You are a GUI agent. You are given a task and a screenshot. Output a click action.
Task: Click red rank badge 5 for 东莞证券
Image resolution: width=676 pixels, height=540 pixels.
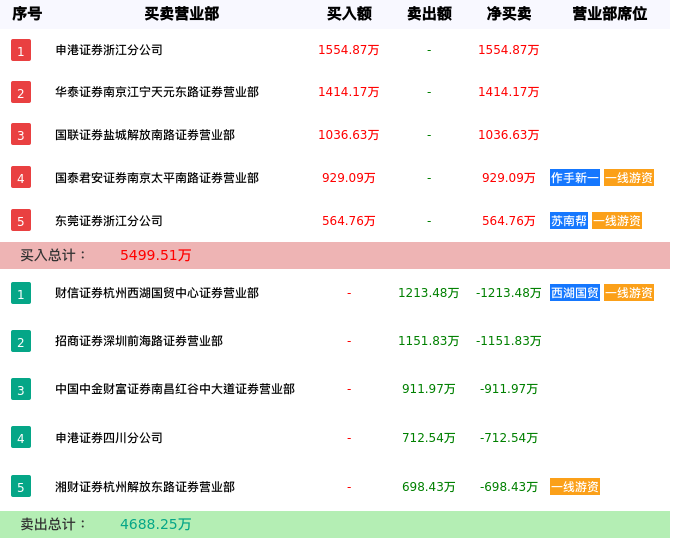pyautogui.click(x=21, y=221)
